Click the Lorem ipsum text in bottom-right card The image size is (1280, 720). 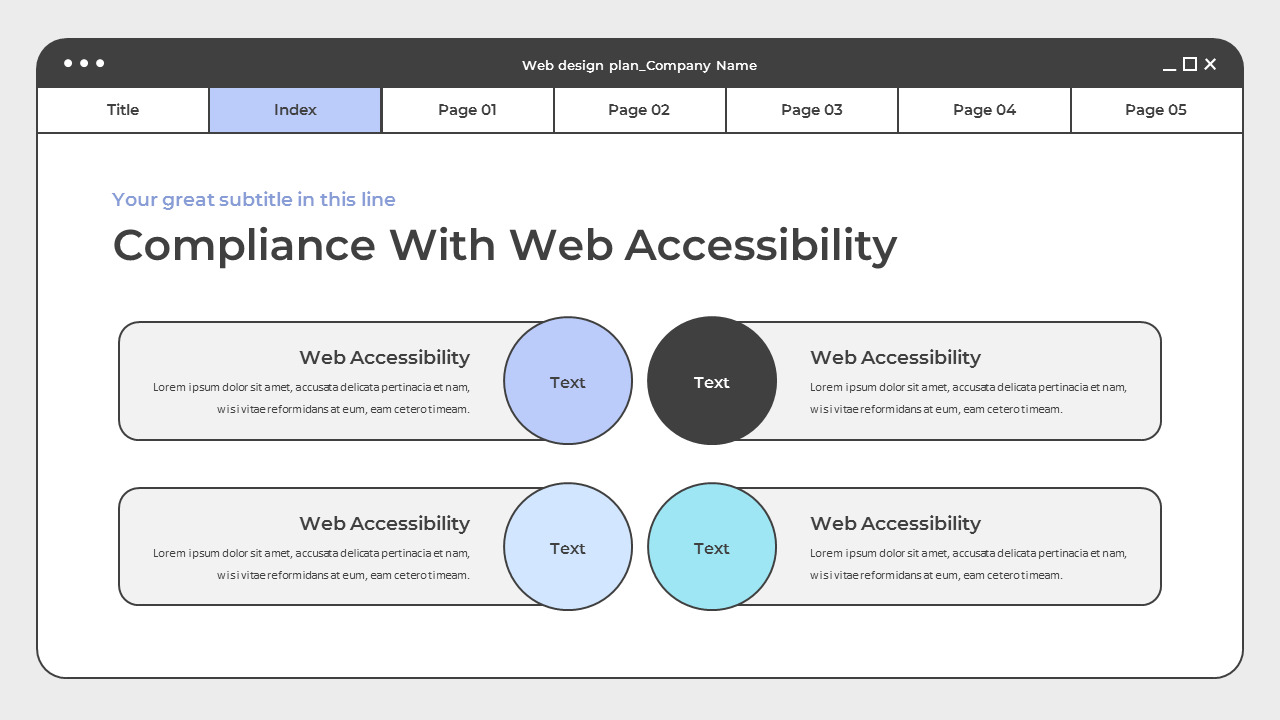968,564
